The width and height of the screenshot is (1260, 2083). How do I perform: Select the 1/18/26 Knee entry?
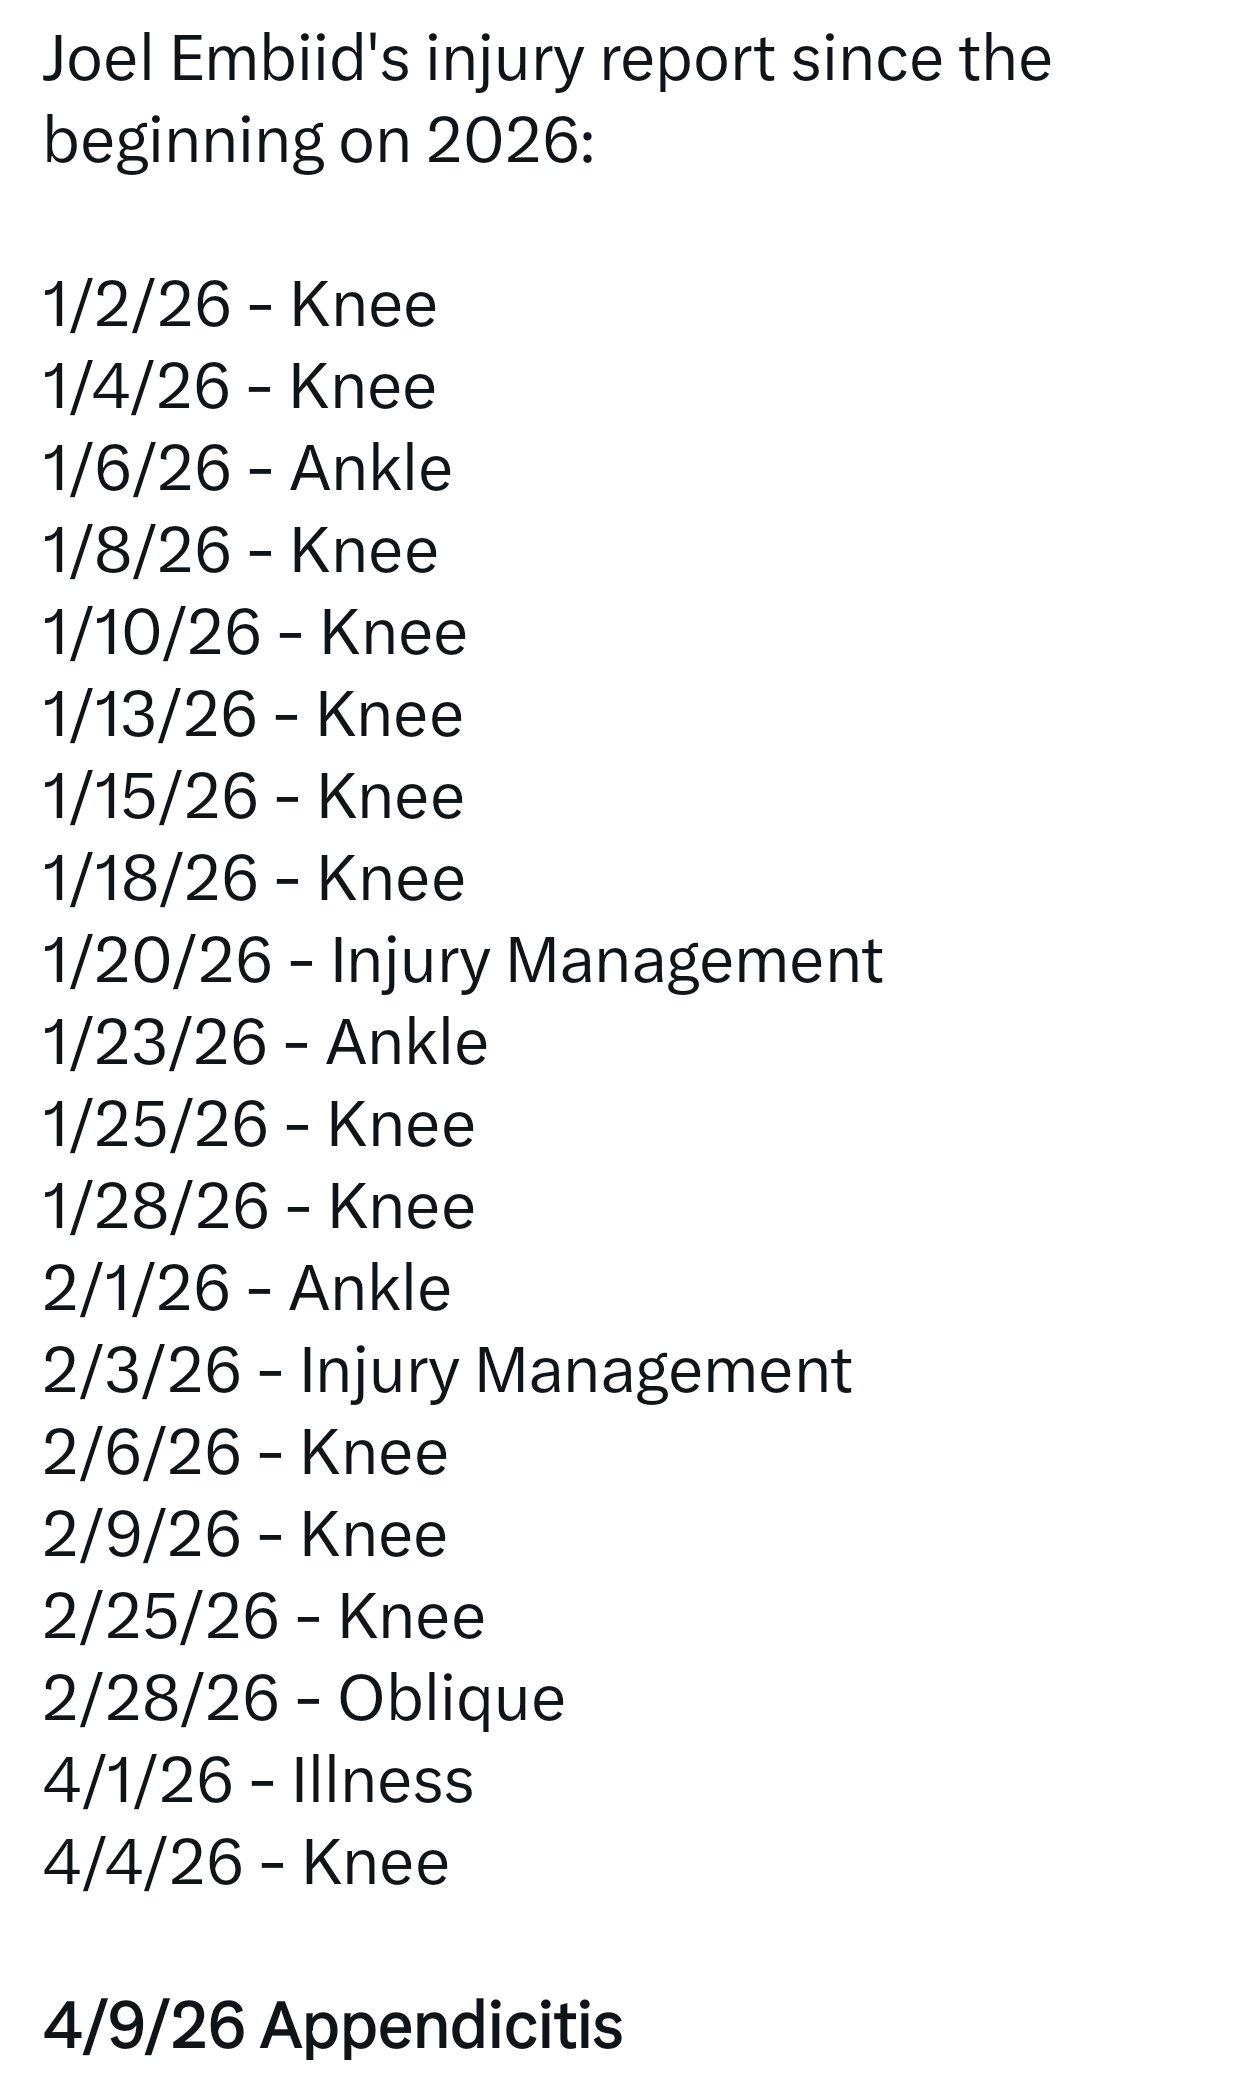click(254, 878)
